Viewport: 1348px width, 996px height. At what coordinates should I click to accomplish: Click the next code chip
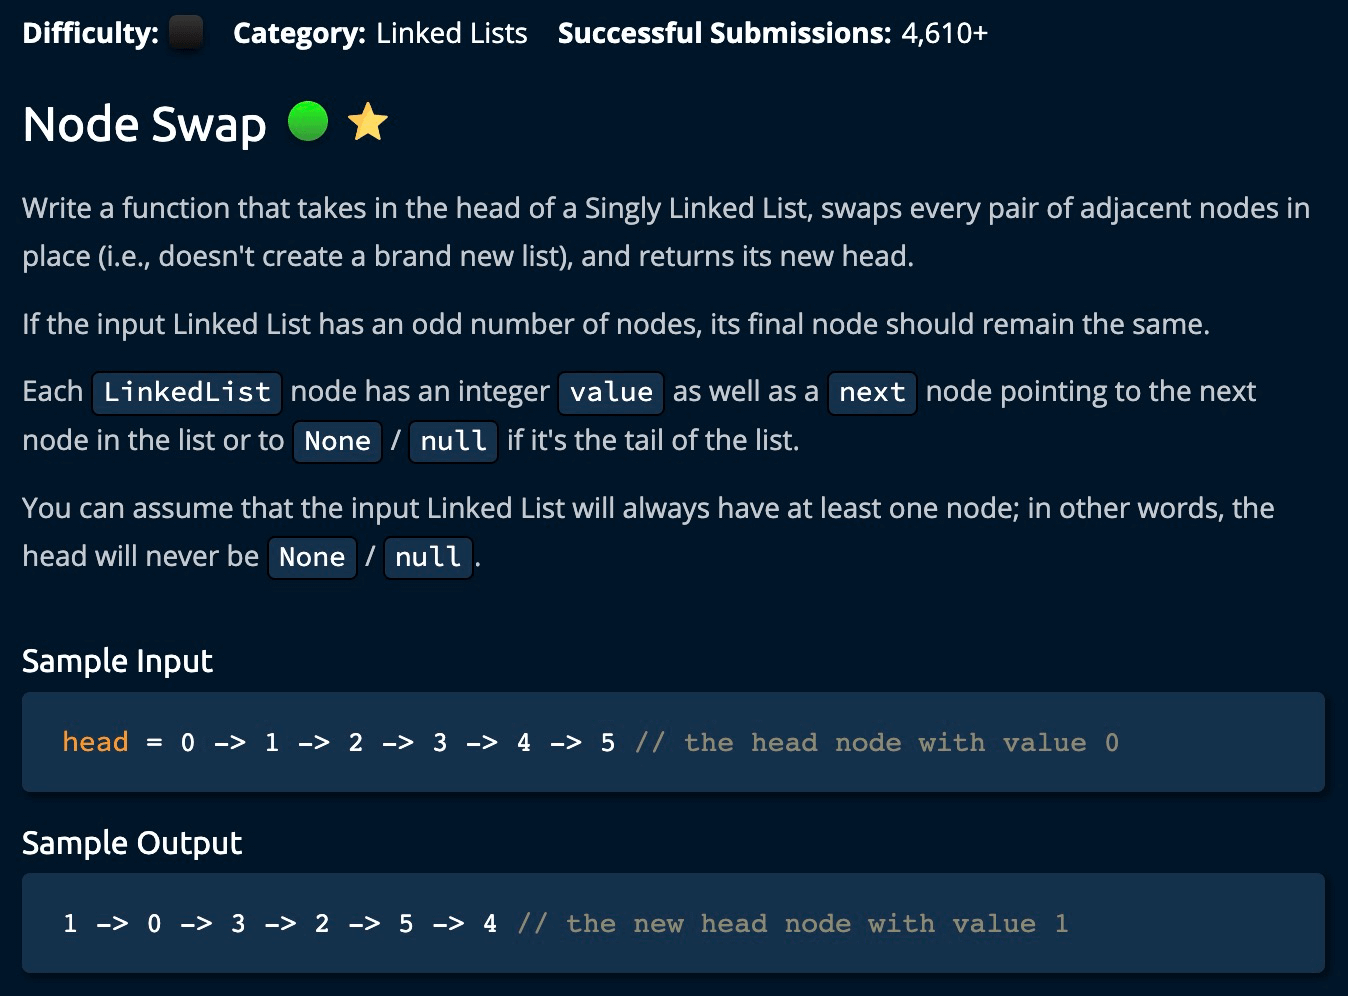point(872,392)
